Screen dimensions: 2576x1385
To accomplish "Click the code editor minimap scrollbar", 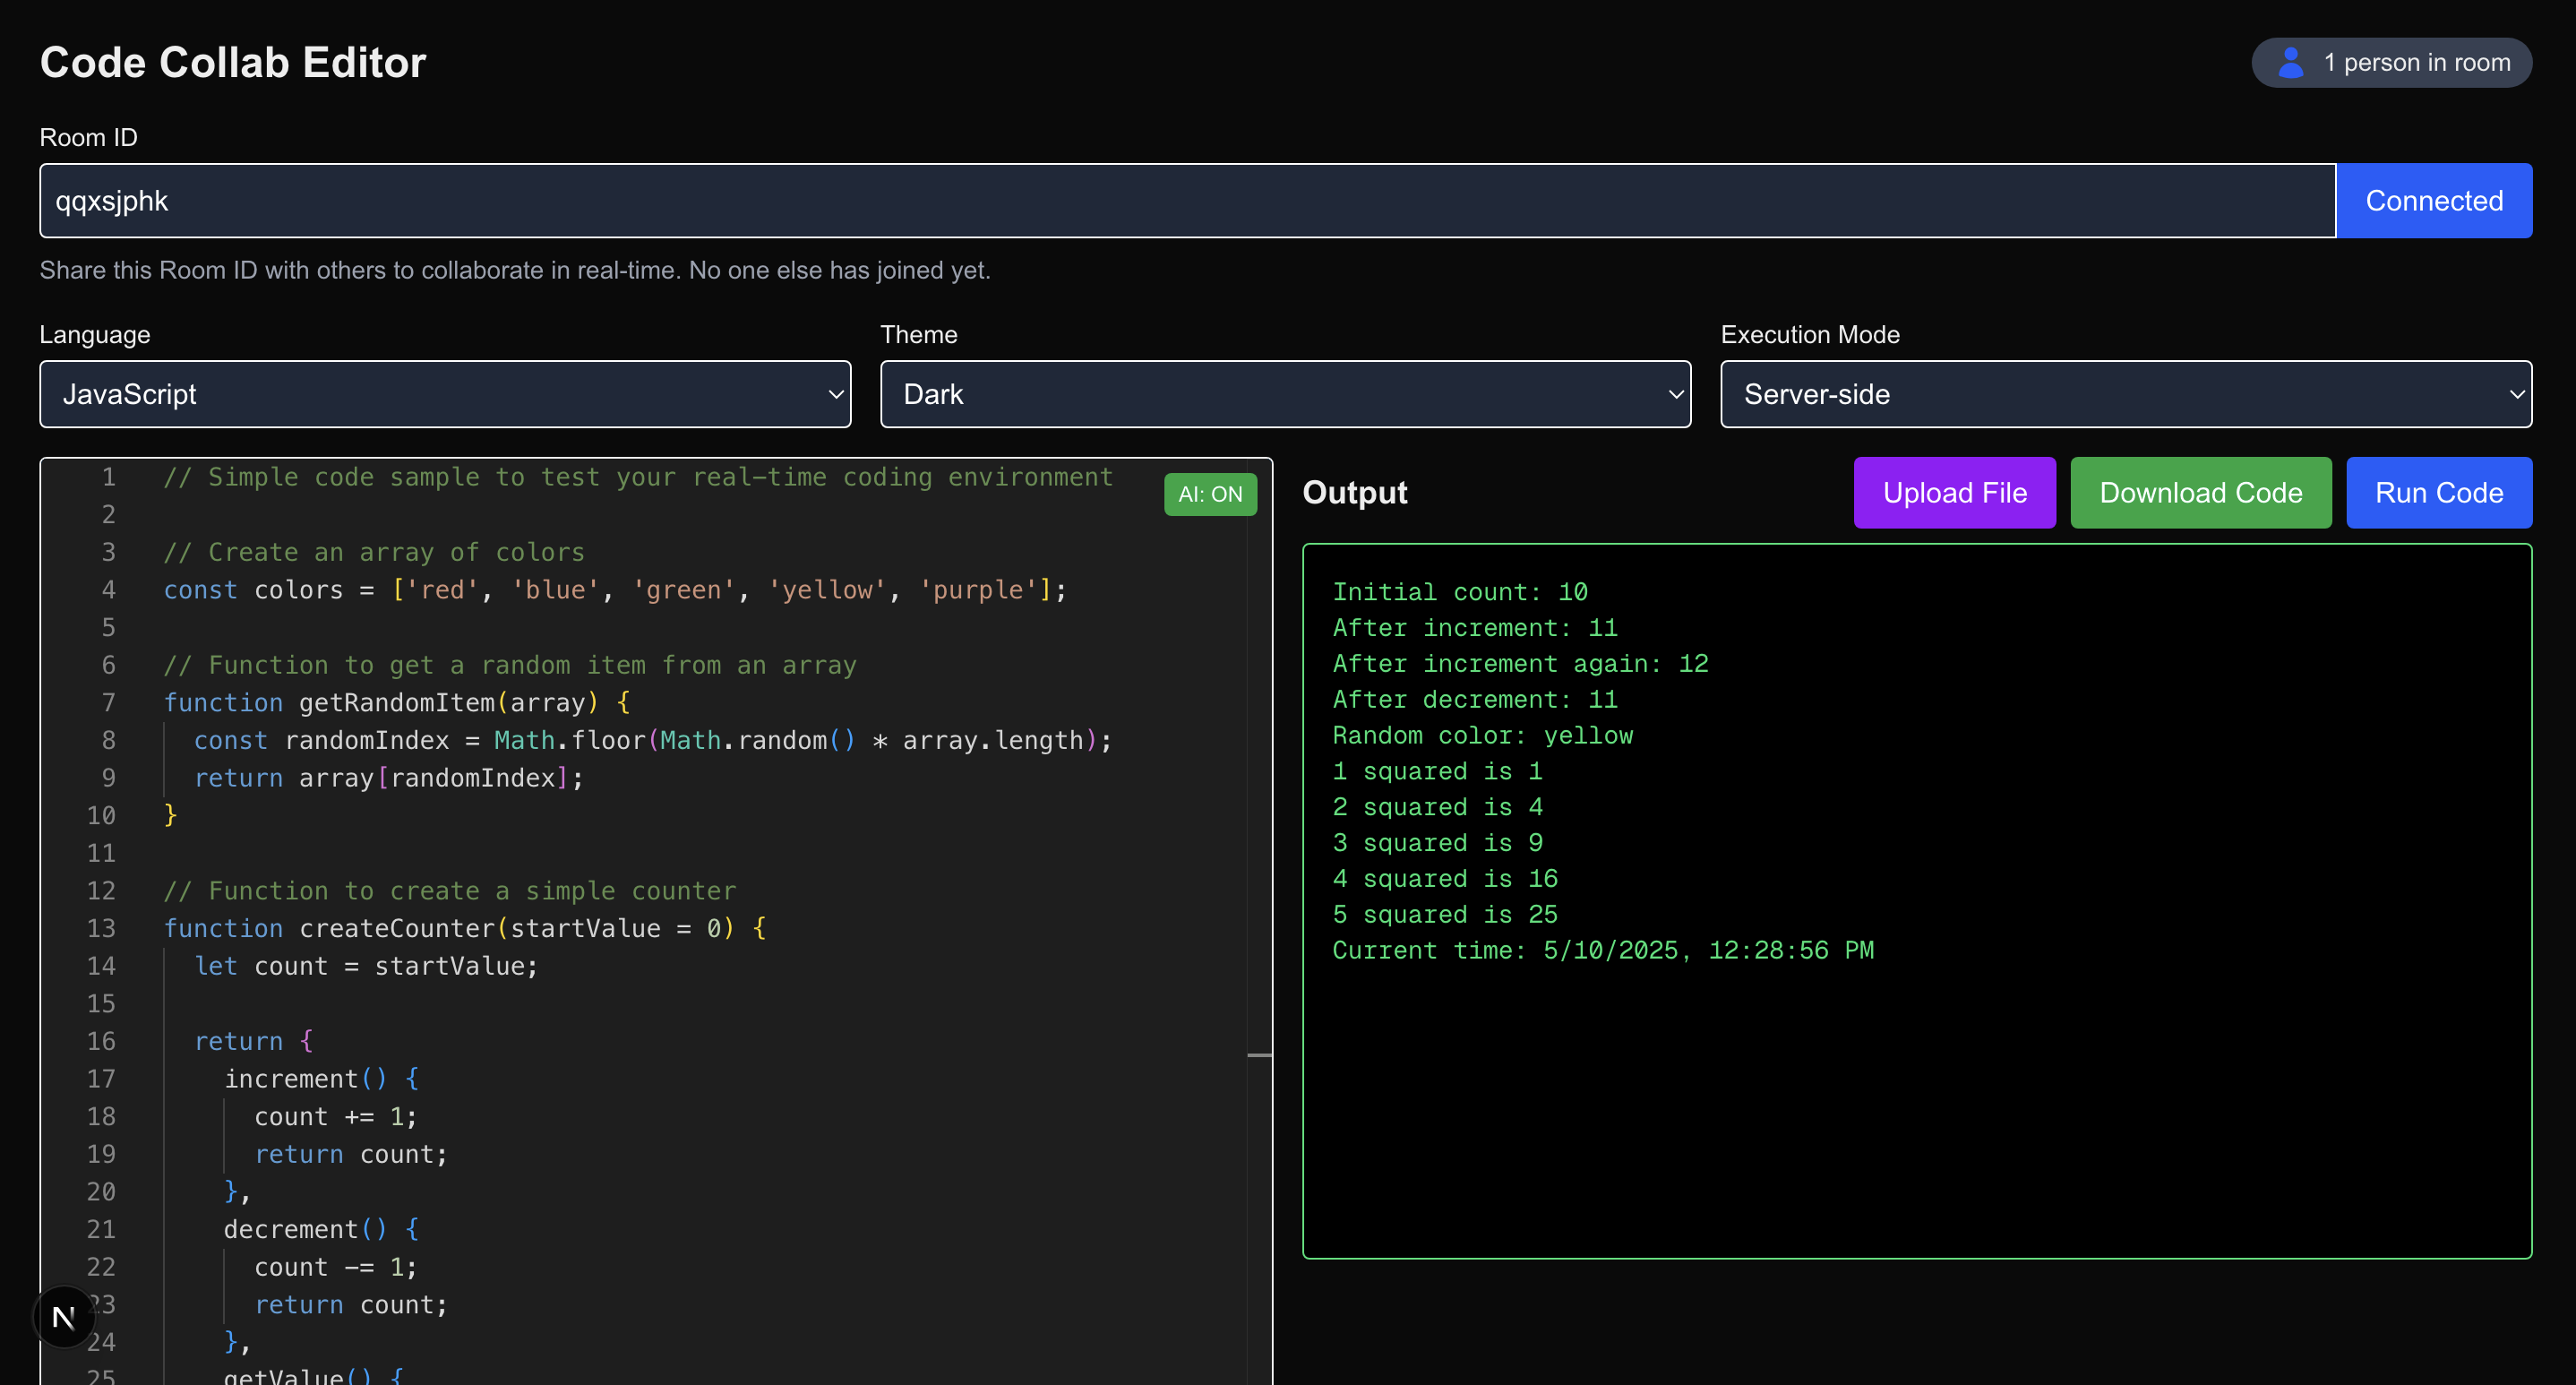I will click(1259, 1054).
